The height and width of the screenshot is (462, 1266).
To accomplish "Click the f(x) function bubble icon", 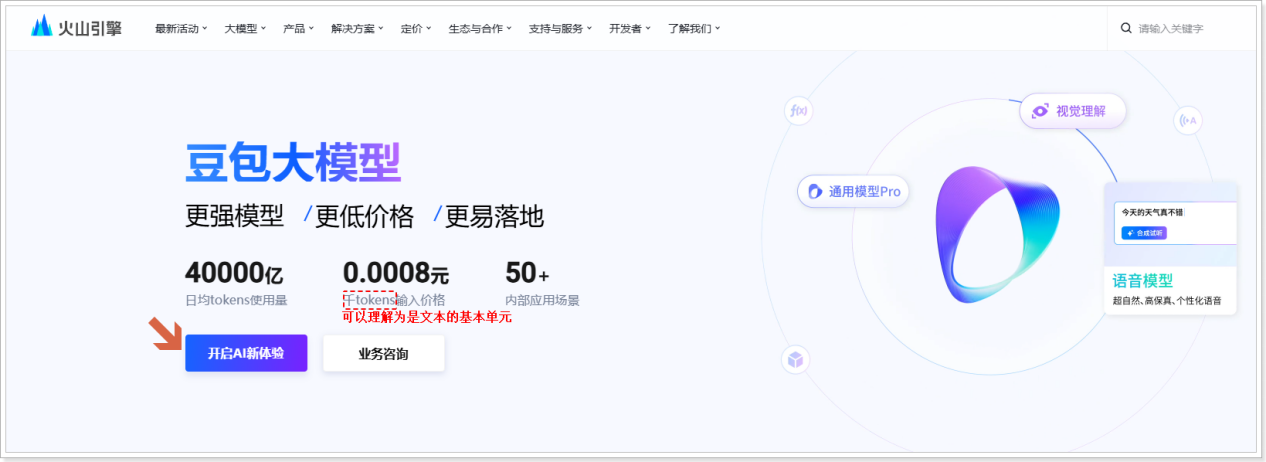I will coord(799,111).
